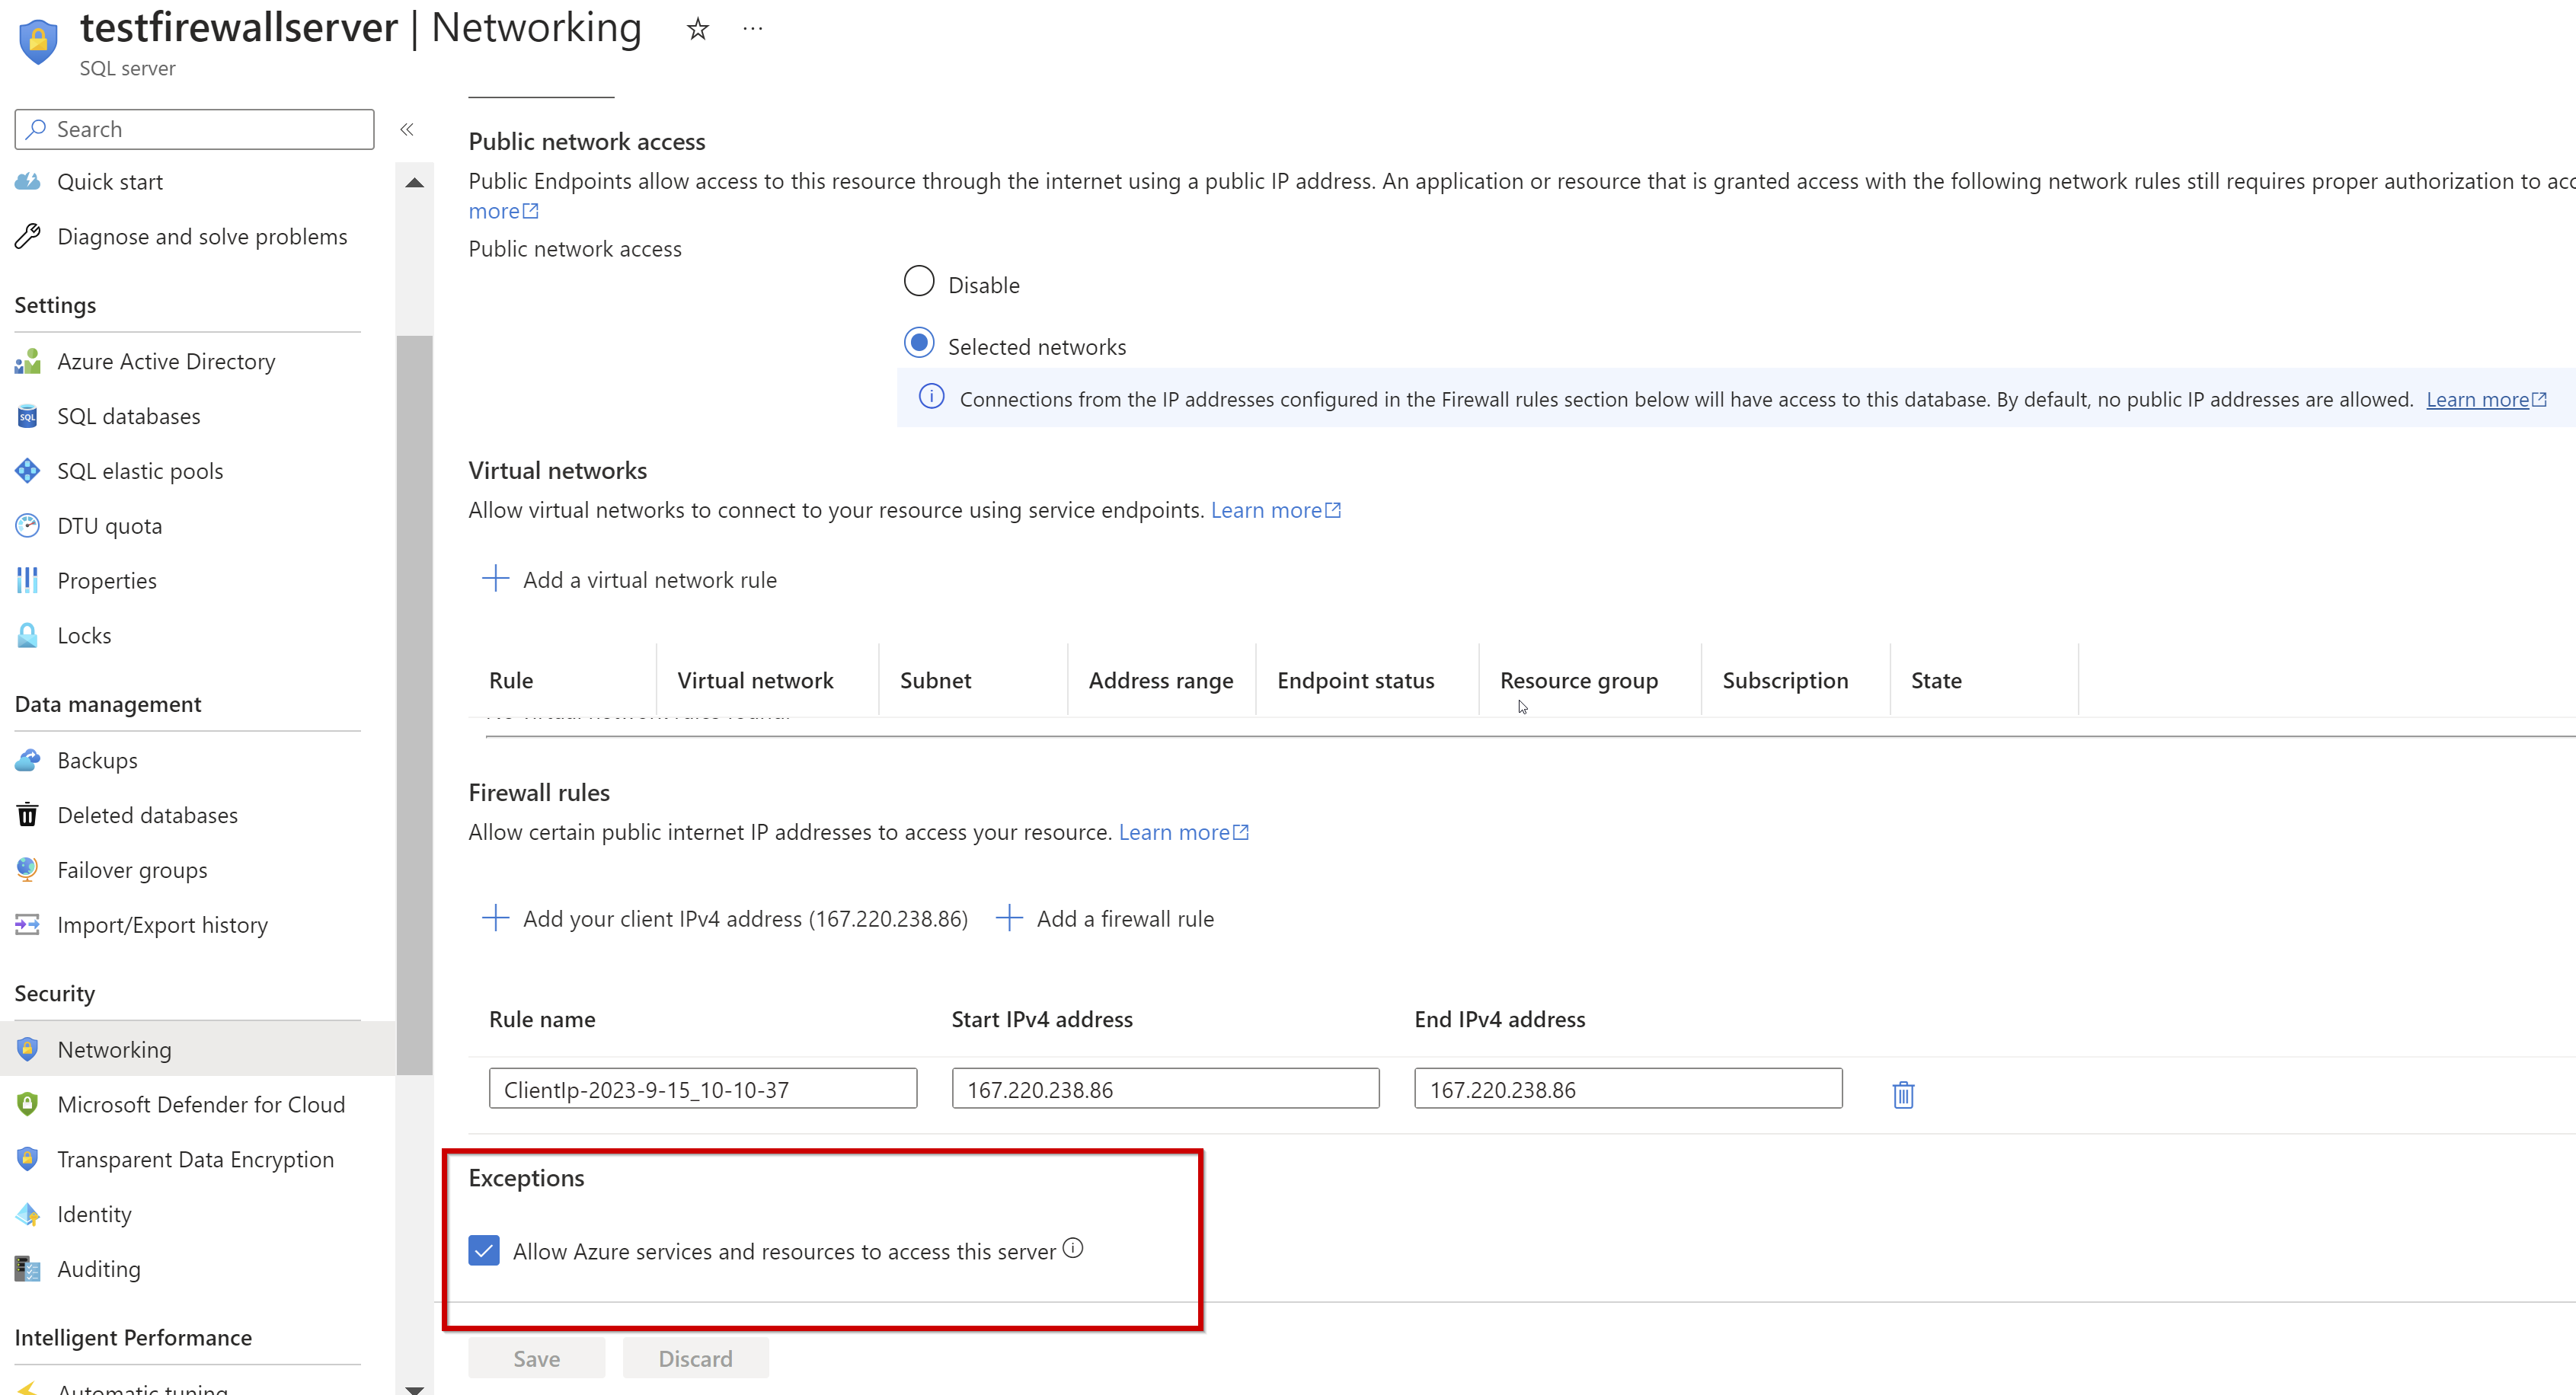
Task: Open Failover groups page
Action: click(132, 870)
